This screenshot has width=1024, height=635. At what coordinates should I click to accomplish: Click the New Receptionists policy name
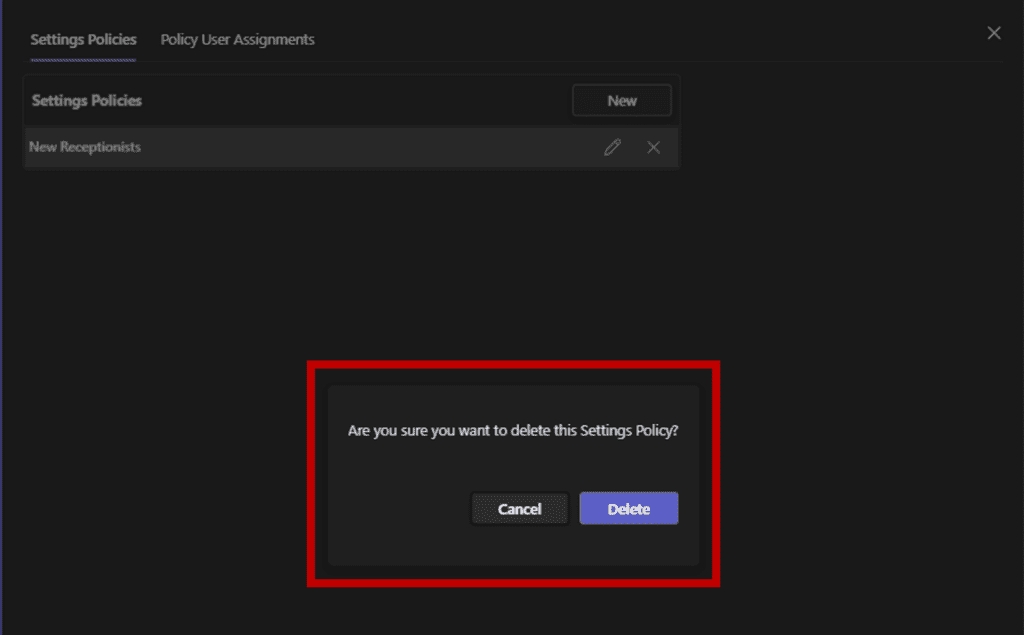[85, 147]
